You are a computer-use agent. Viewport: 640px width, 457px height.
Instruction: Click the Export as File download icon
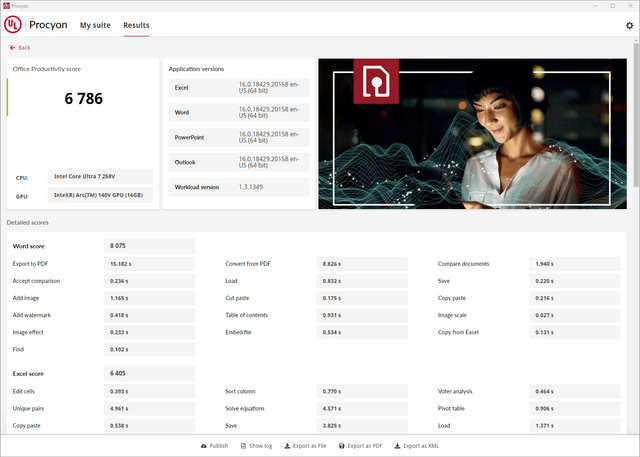tap(287, 446)
